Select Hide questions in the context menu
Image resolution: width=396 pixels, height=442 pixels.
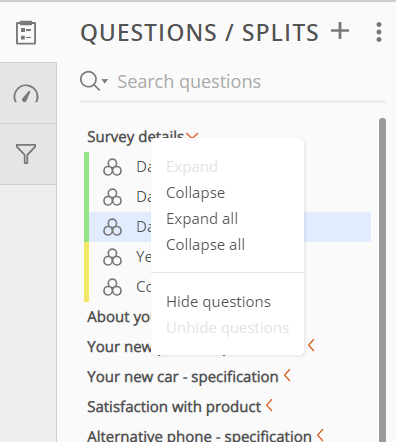(218, 302)
